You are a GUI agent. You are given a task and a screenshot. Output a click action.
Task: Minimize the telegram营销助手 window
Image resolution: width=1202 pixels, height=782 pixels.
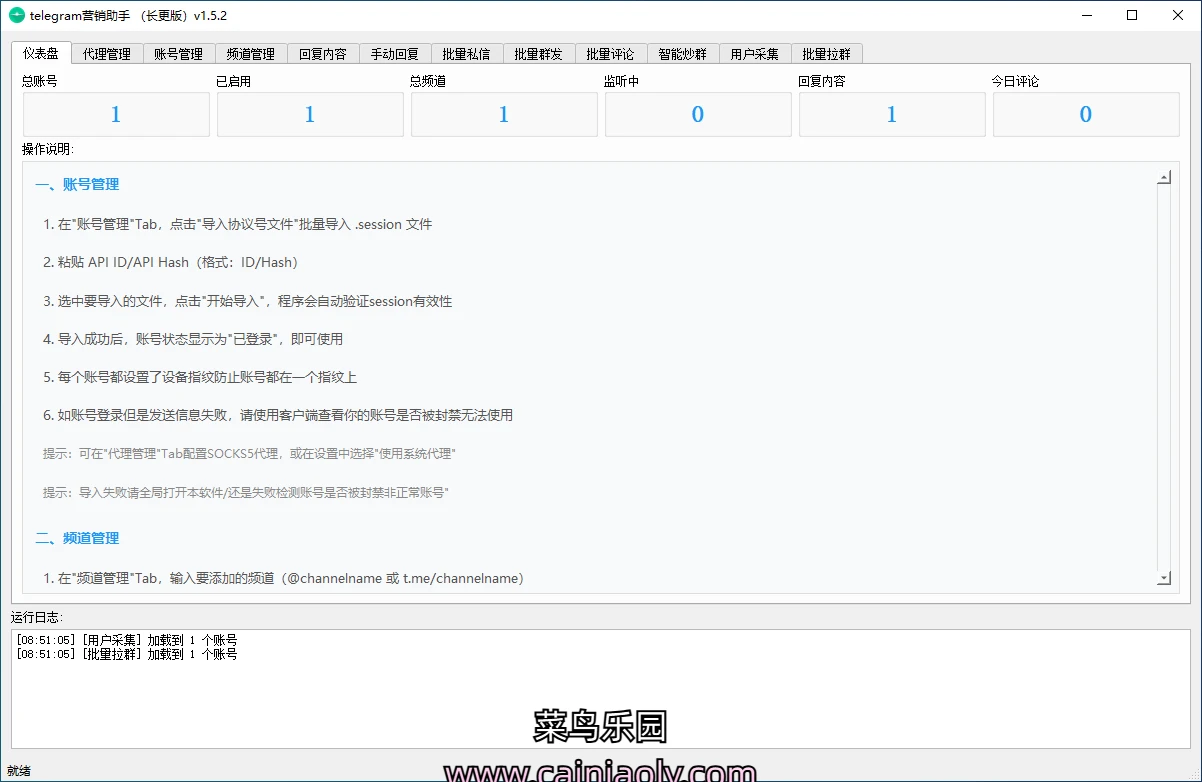(x=1086, y=15)
